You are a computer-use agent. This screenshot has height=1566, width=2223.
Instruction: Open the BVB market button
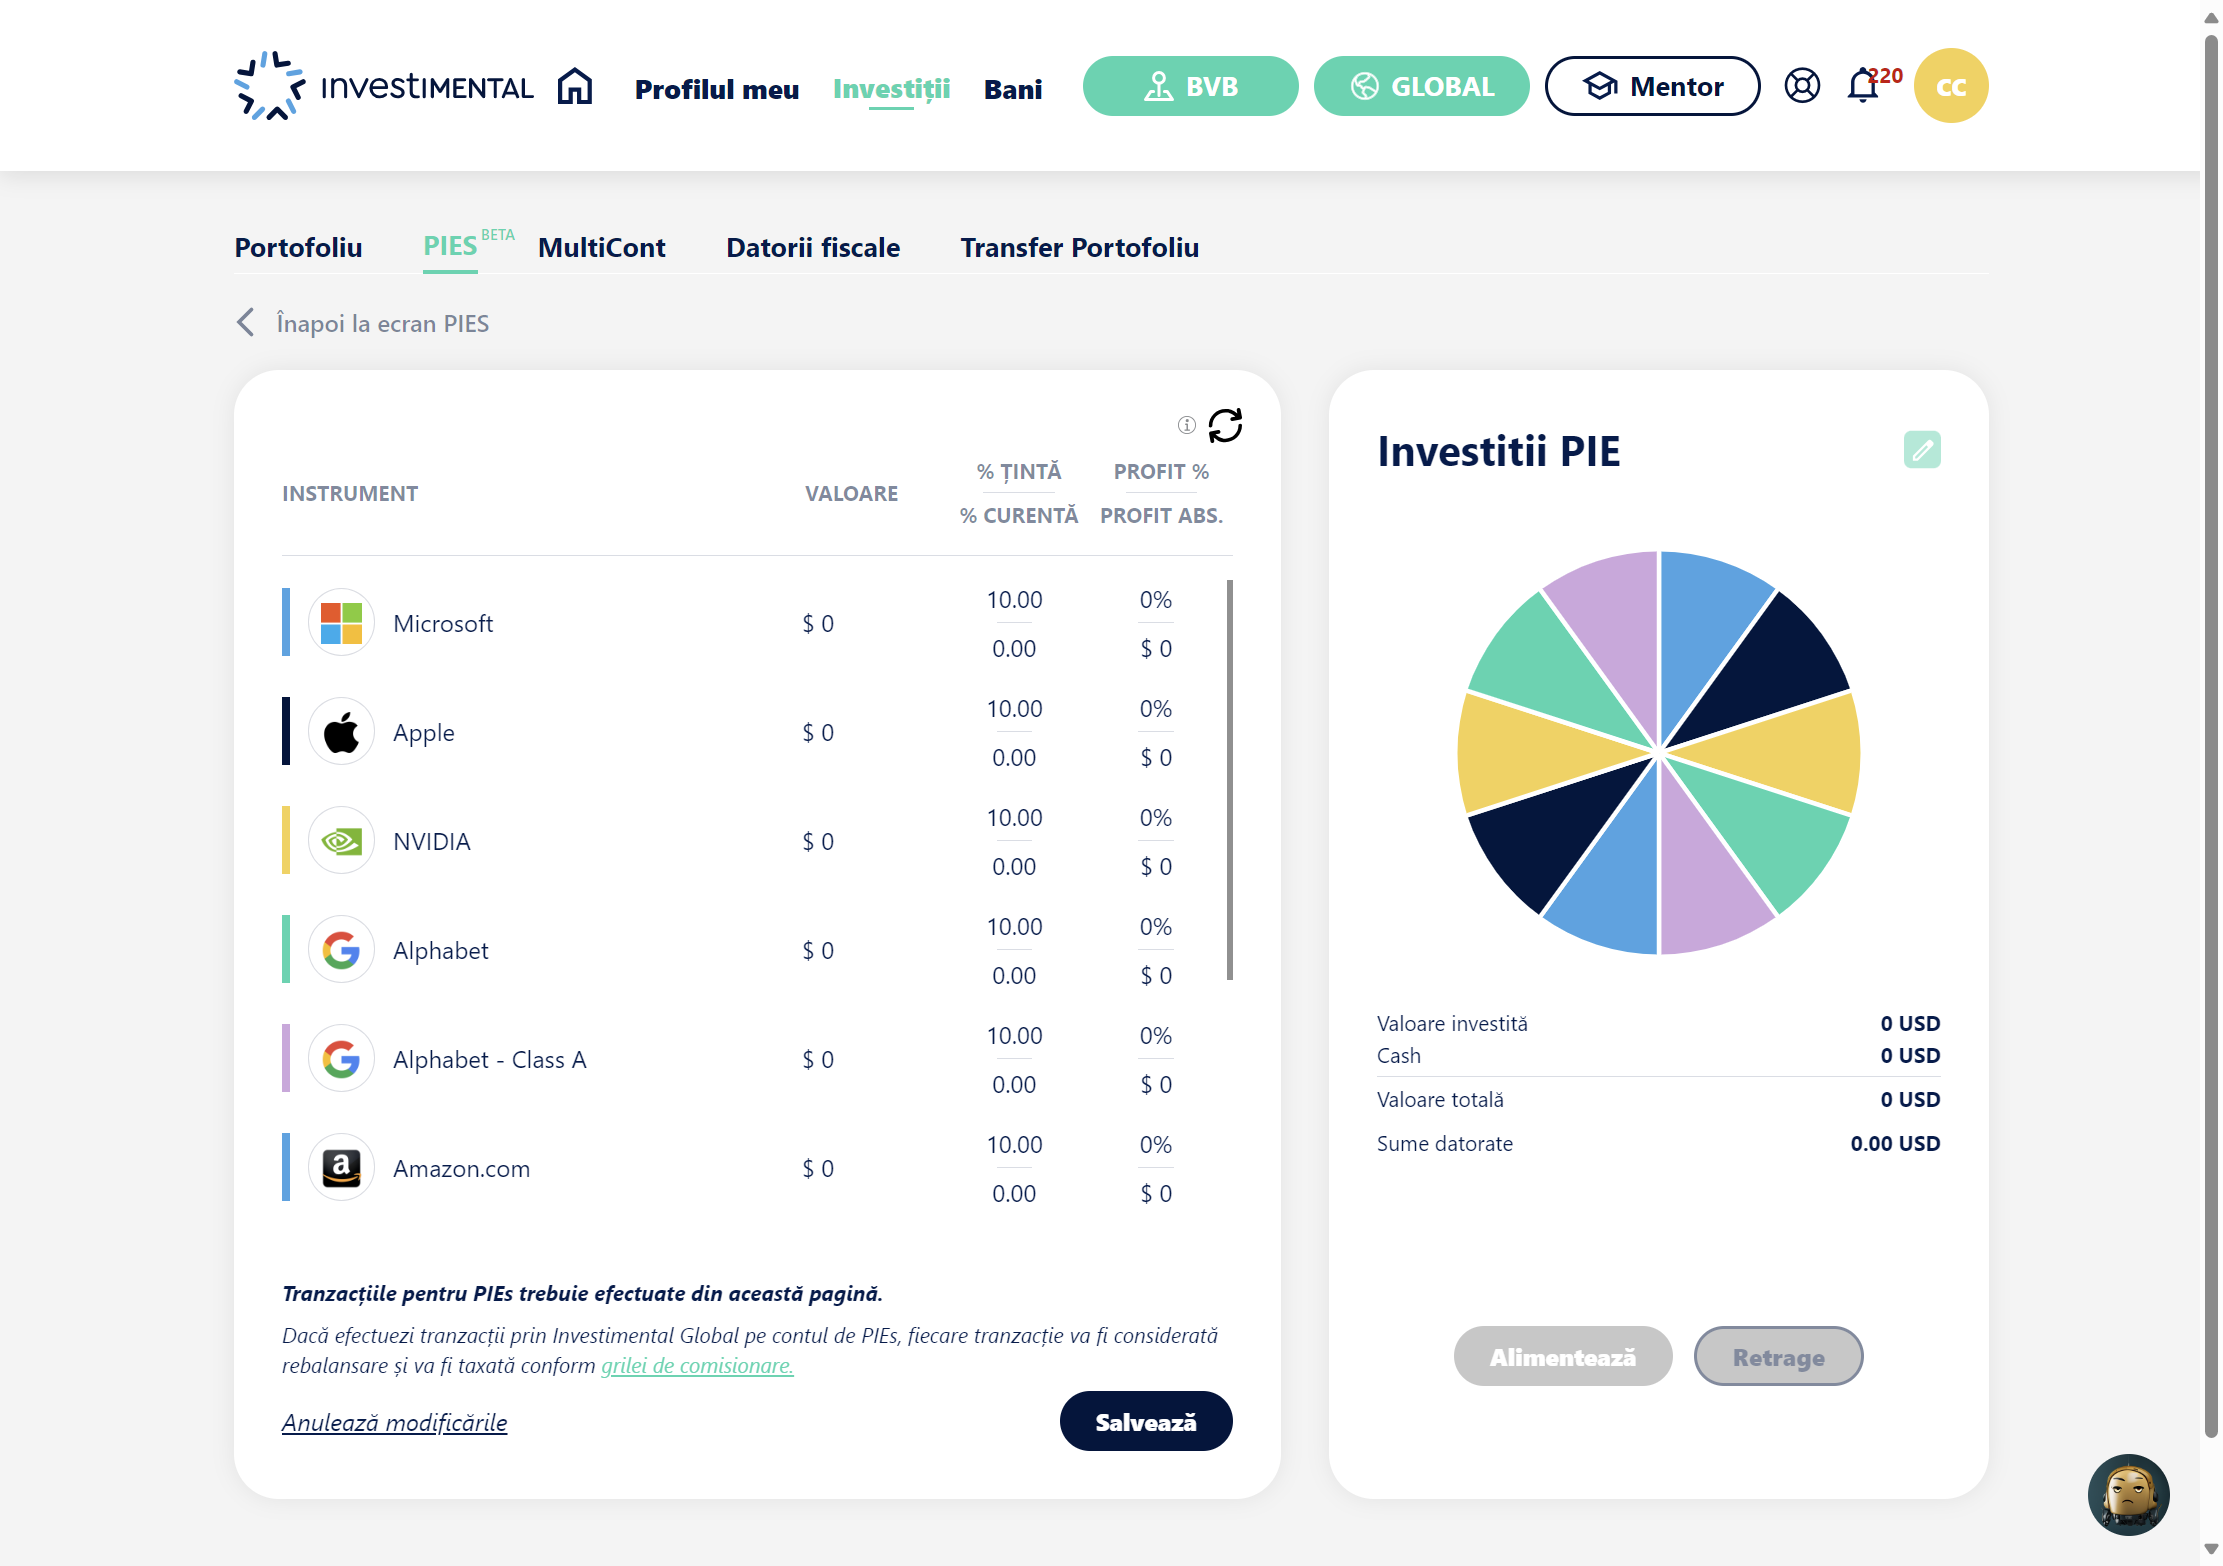click(1190, 86)
